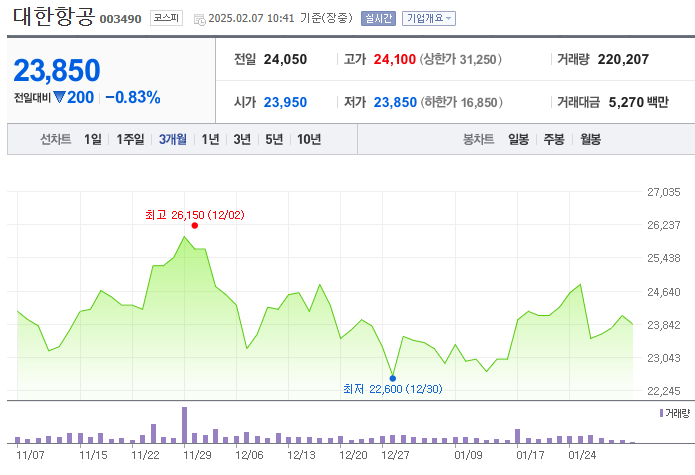Screen dimensions: 695x475
Task: Click the 하한가 16,850 text
Action: click(461, 102)
